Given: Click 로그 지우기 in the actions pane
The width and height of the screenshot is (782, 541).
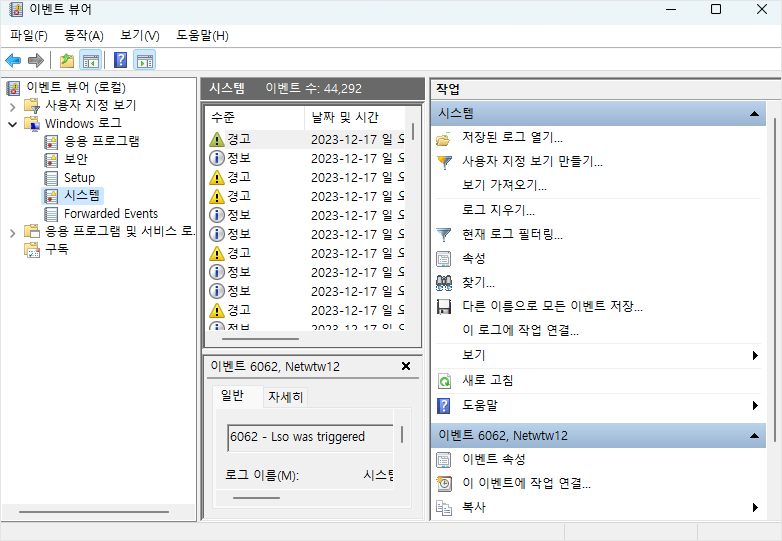Looking at the screenshot, I should click(498, 210).
